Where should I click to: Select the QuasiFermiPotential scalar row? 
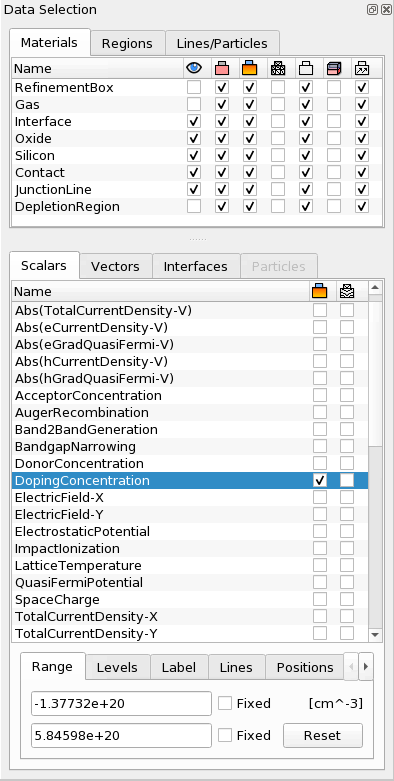point(189,582)
